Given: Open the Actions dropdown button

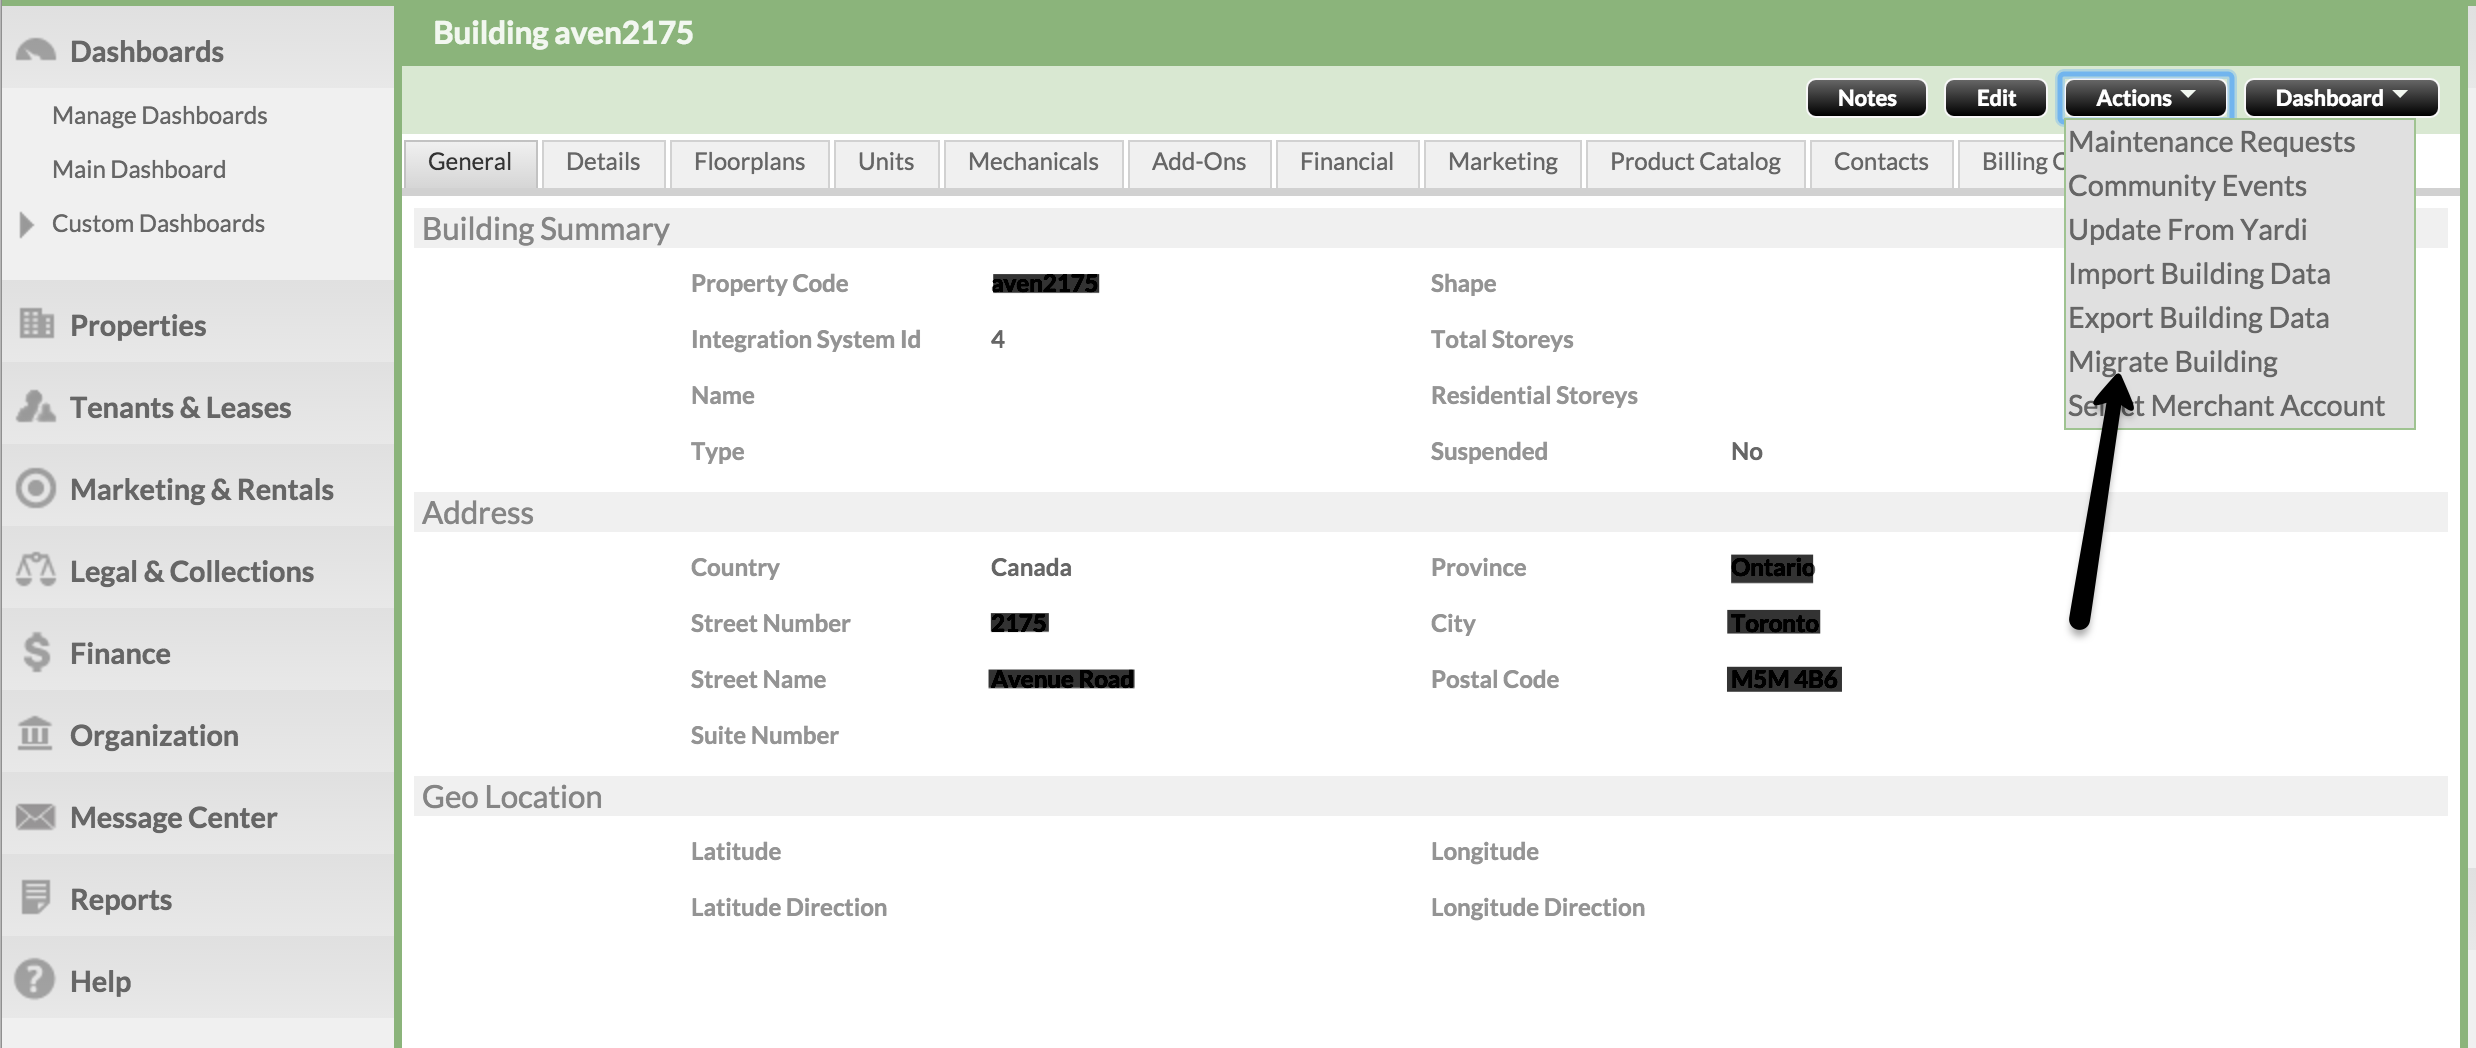Looking at the screenshot, I should [x=2144, y=98].
